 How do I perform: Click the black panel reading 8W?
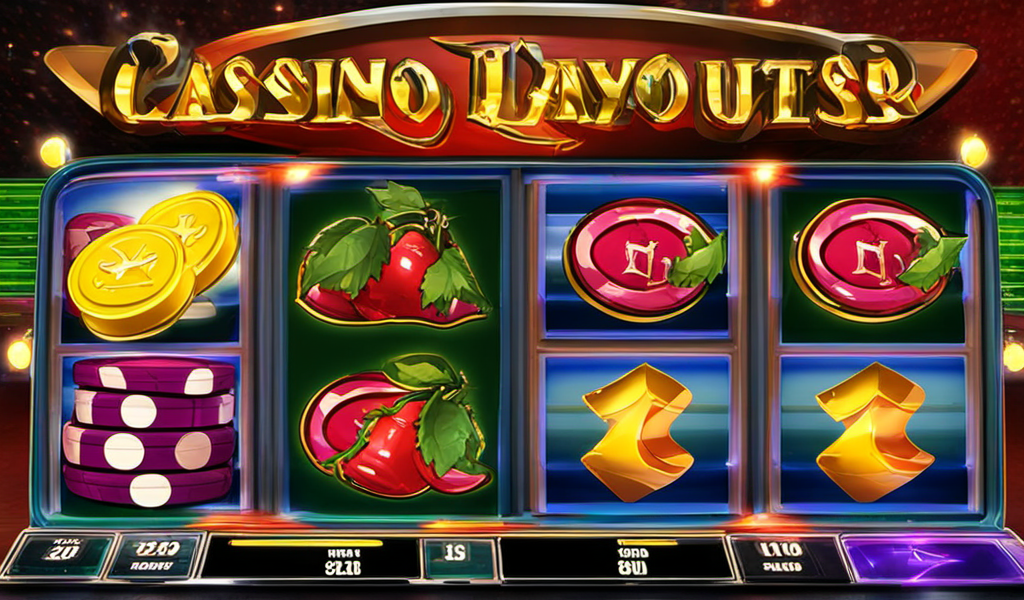click(616, 559)
